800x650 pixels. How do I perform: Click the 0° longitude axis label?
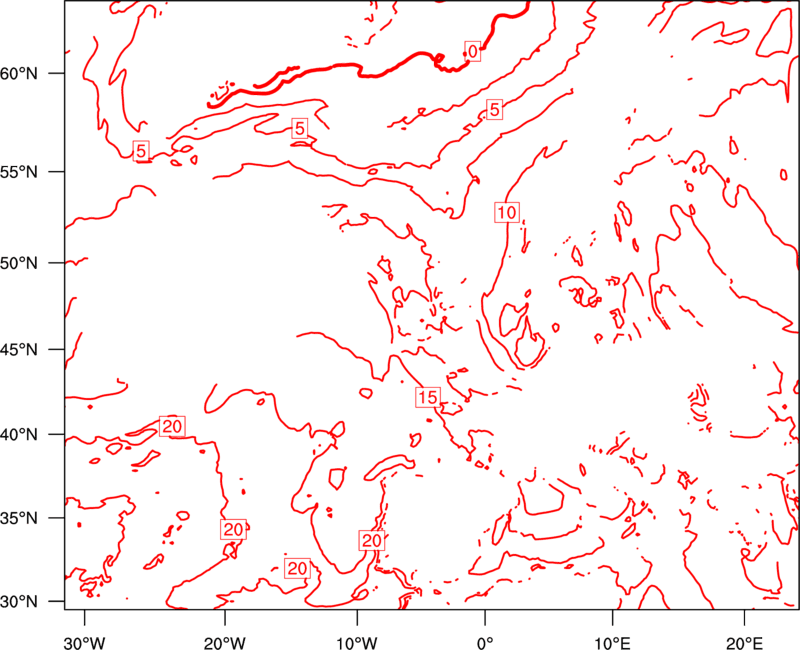pyautogui.click(x=485, y=643)
